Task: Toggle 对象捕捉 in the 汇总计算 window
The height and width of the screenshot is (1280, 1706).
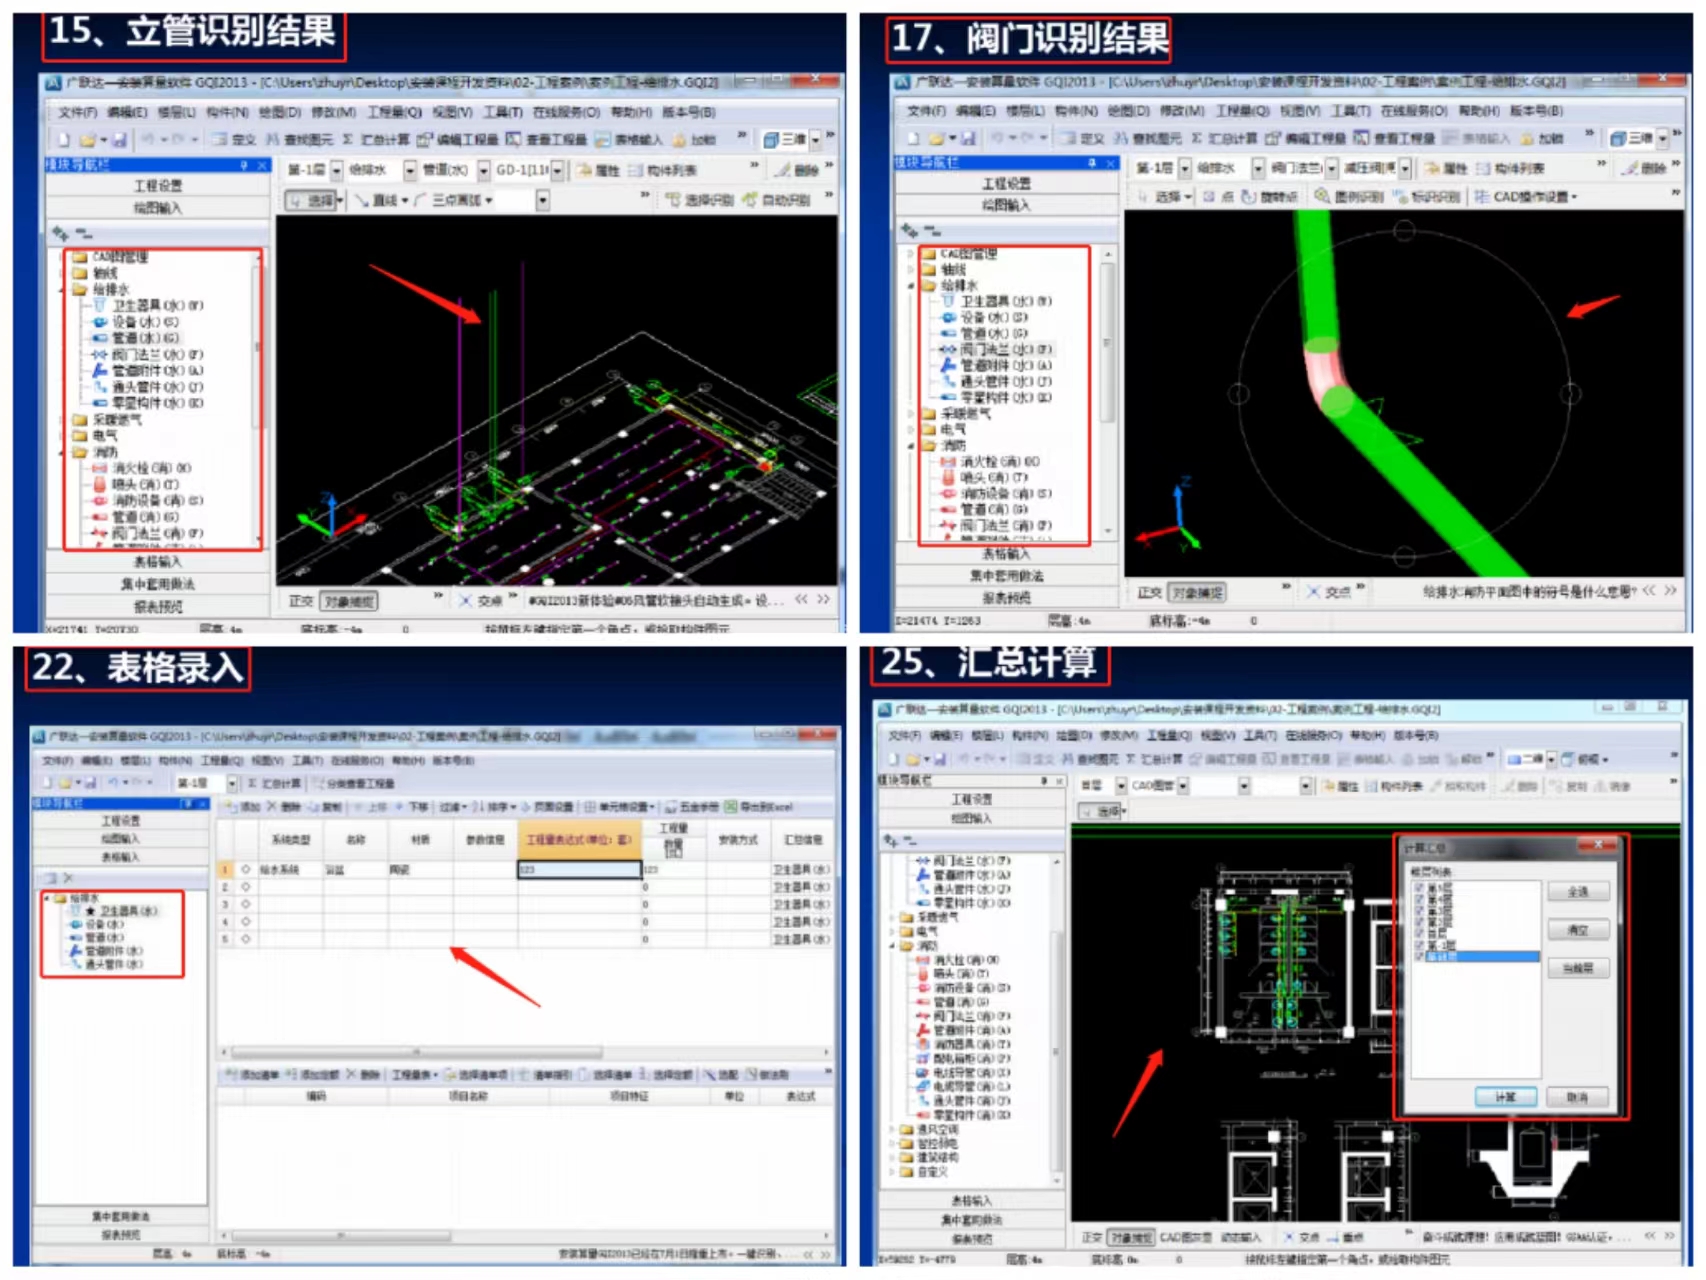Action: [1131, 1237]
